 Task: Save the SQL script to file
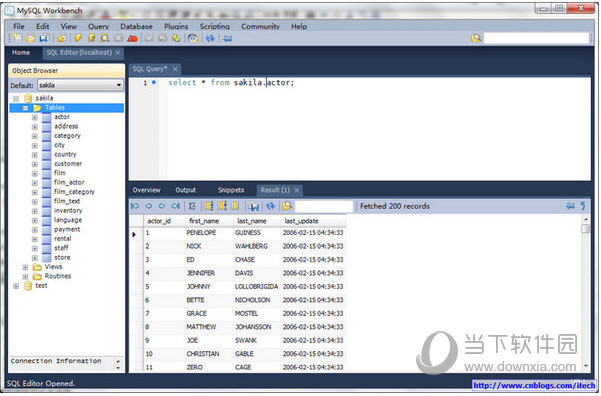coord(44,38)
